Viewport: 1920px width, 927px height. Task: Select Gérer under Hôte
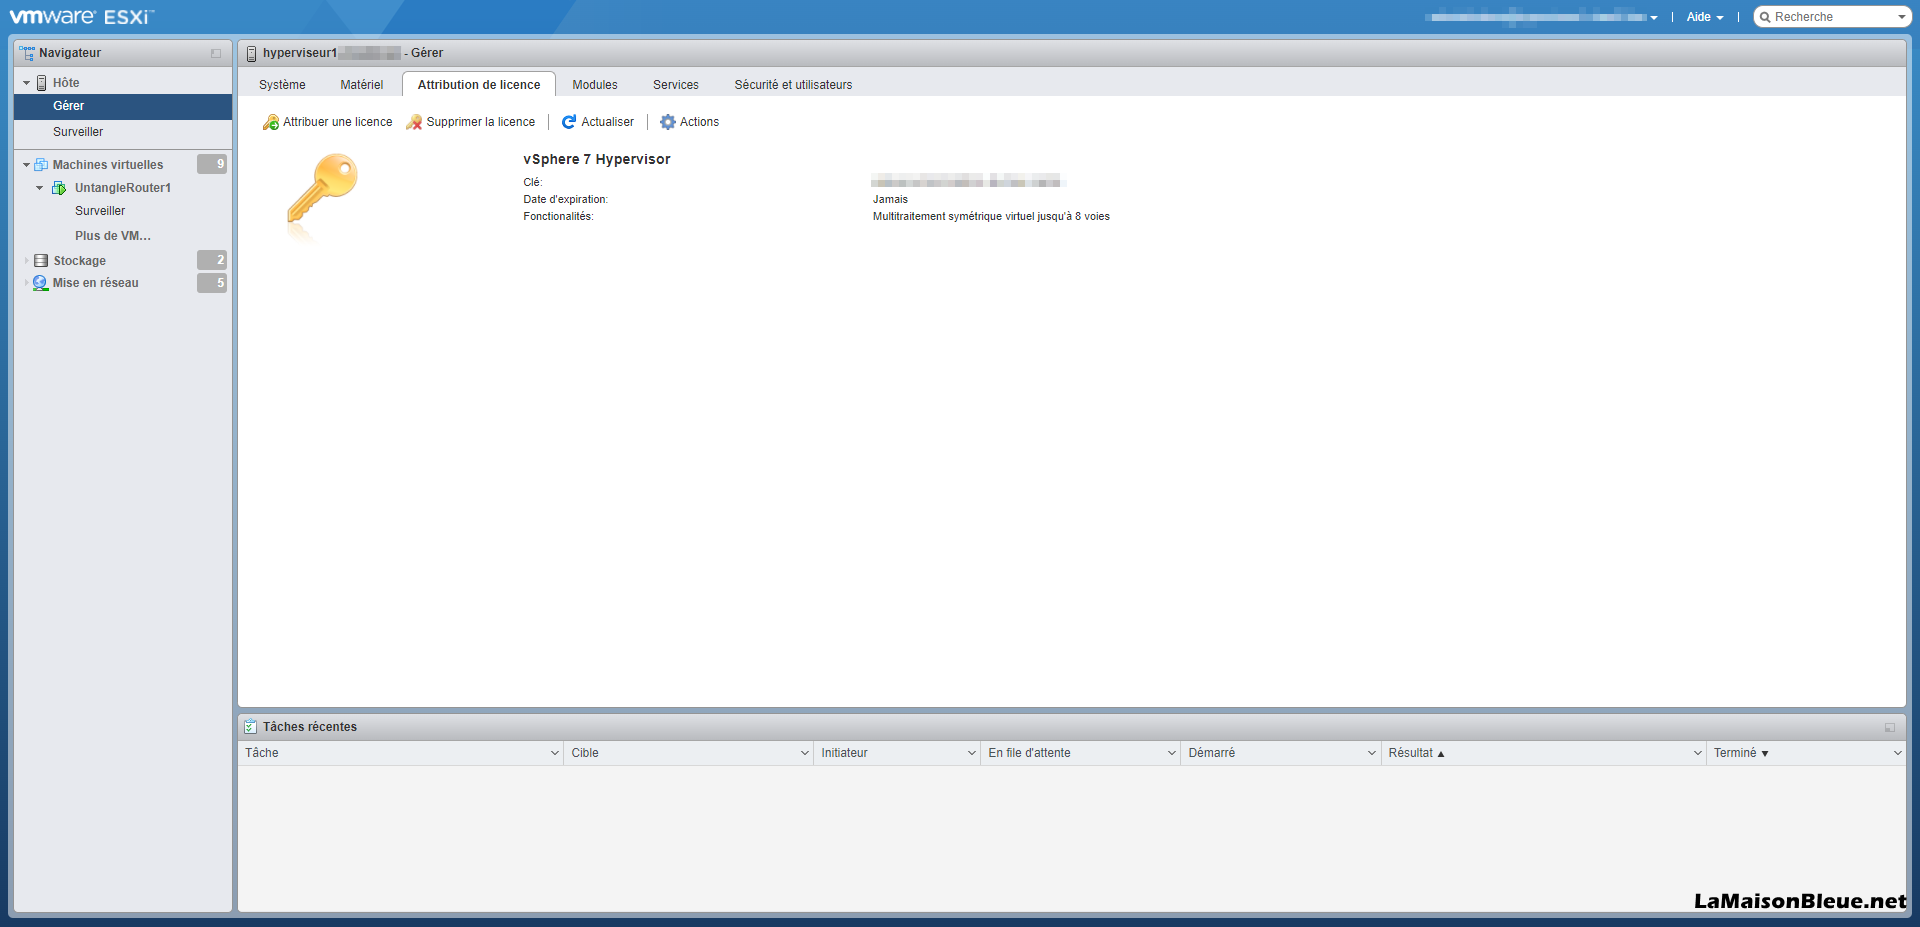click(123, 106)
